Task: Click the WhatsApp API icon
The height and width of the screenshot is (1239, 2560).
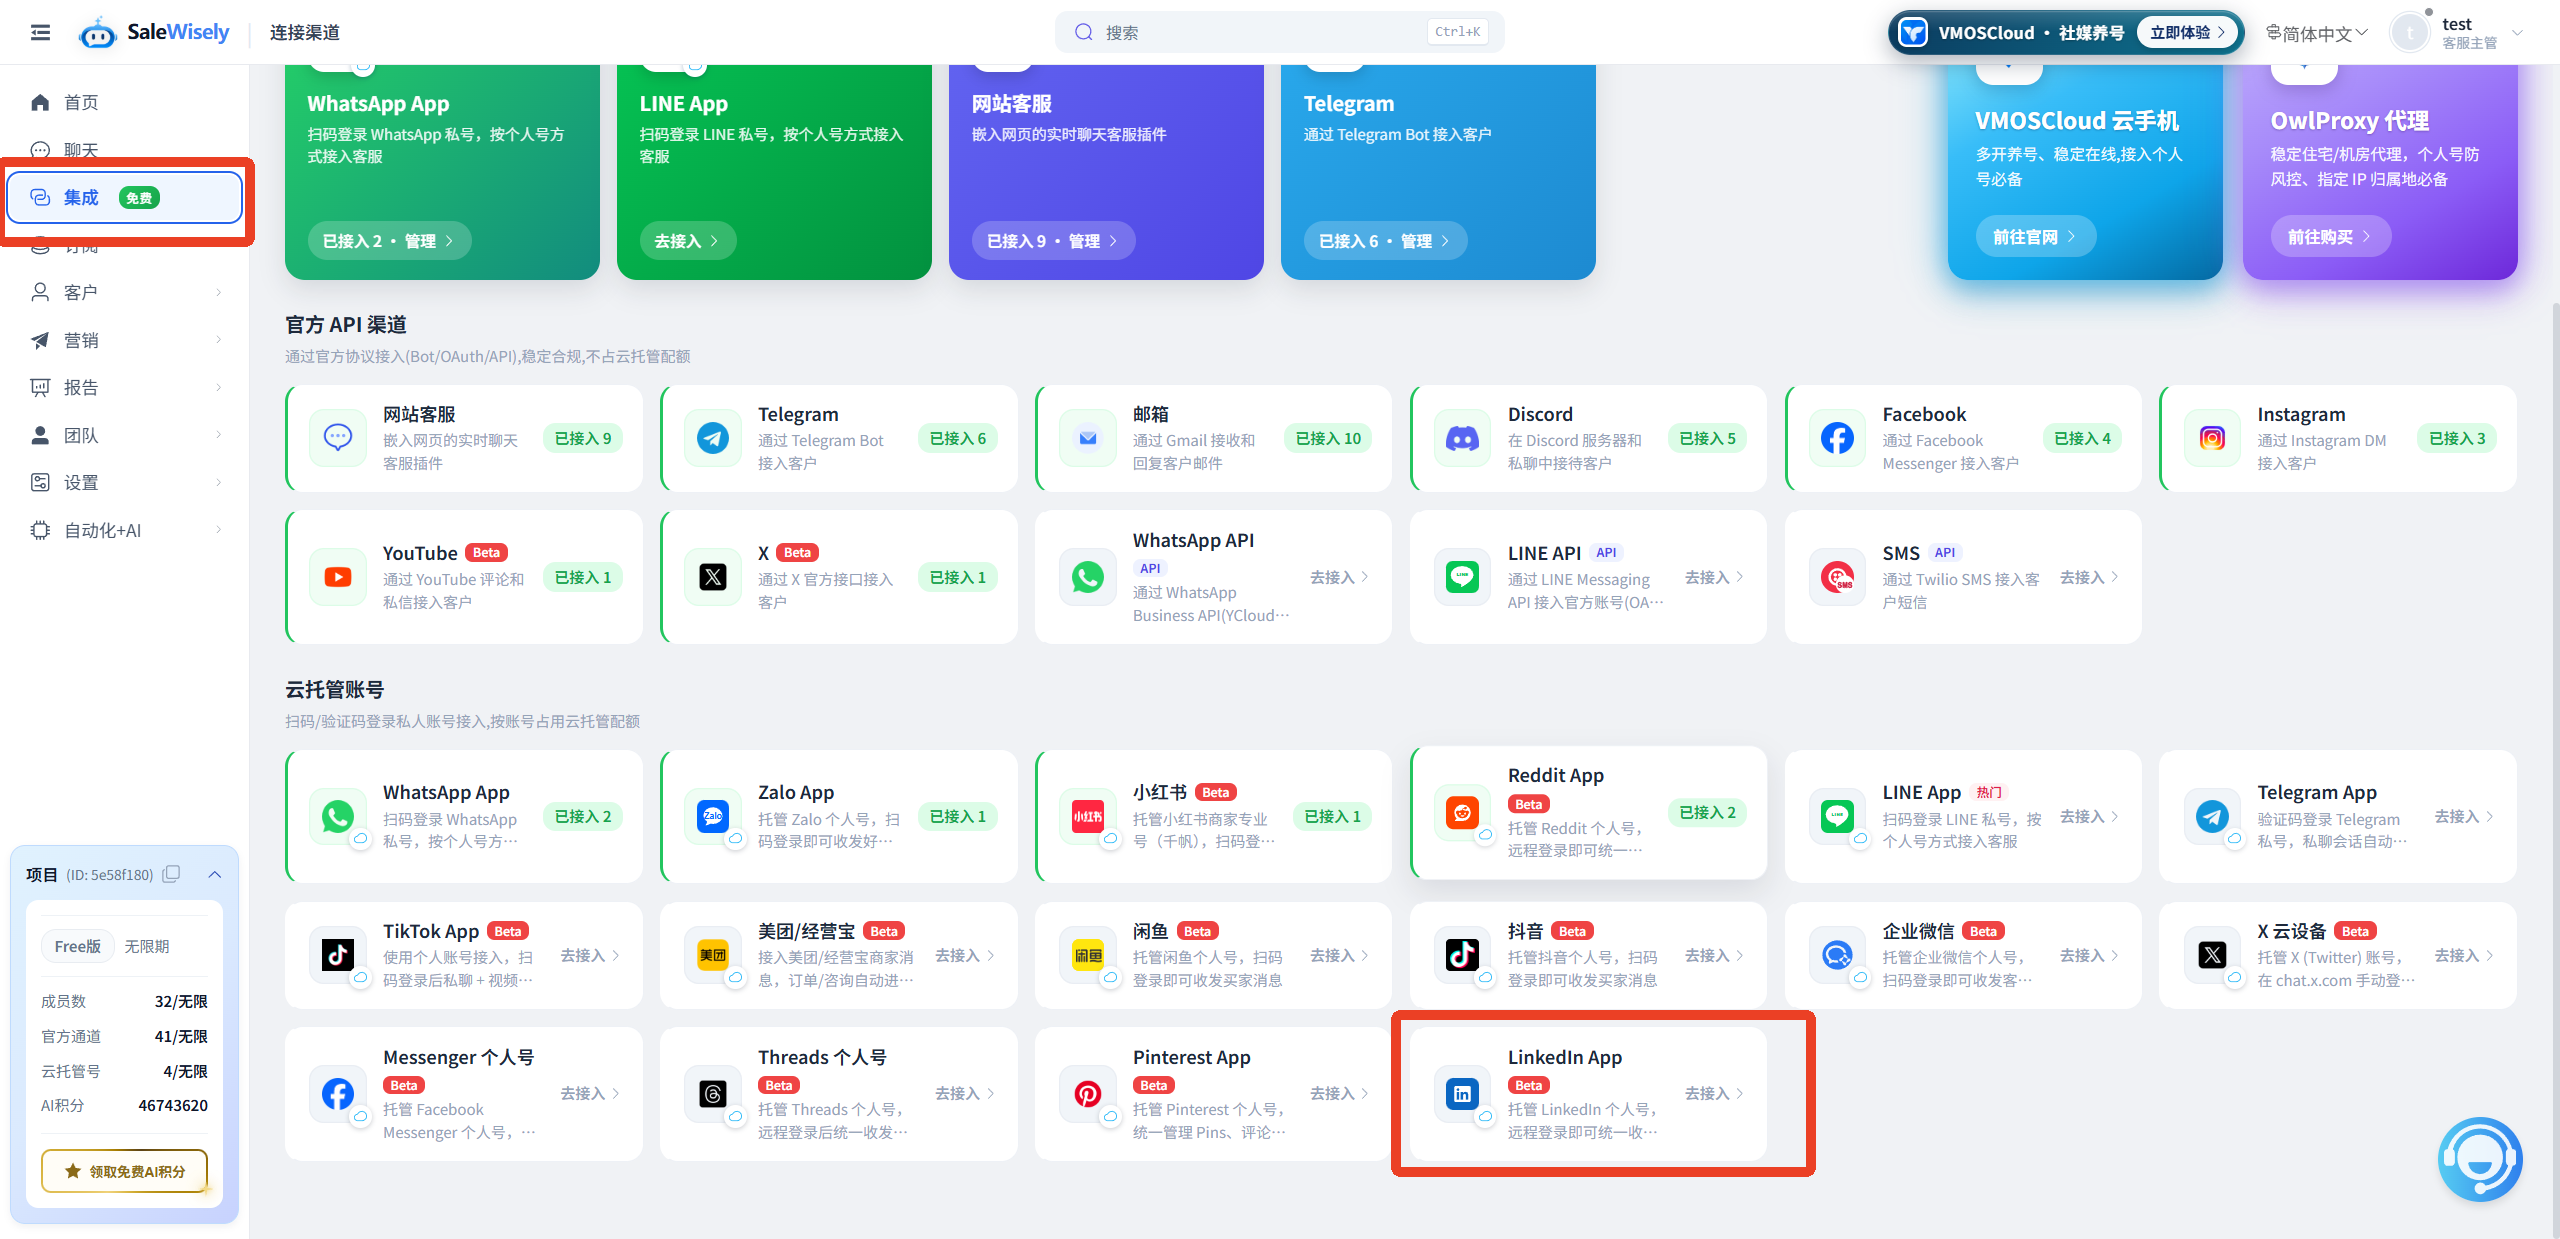Action: 1088,577
